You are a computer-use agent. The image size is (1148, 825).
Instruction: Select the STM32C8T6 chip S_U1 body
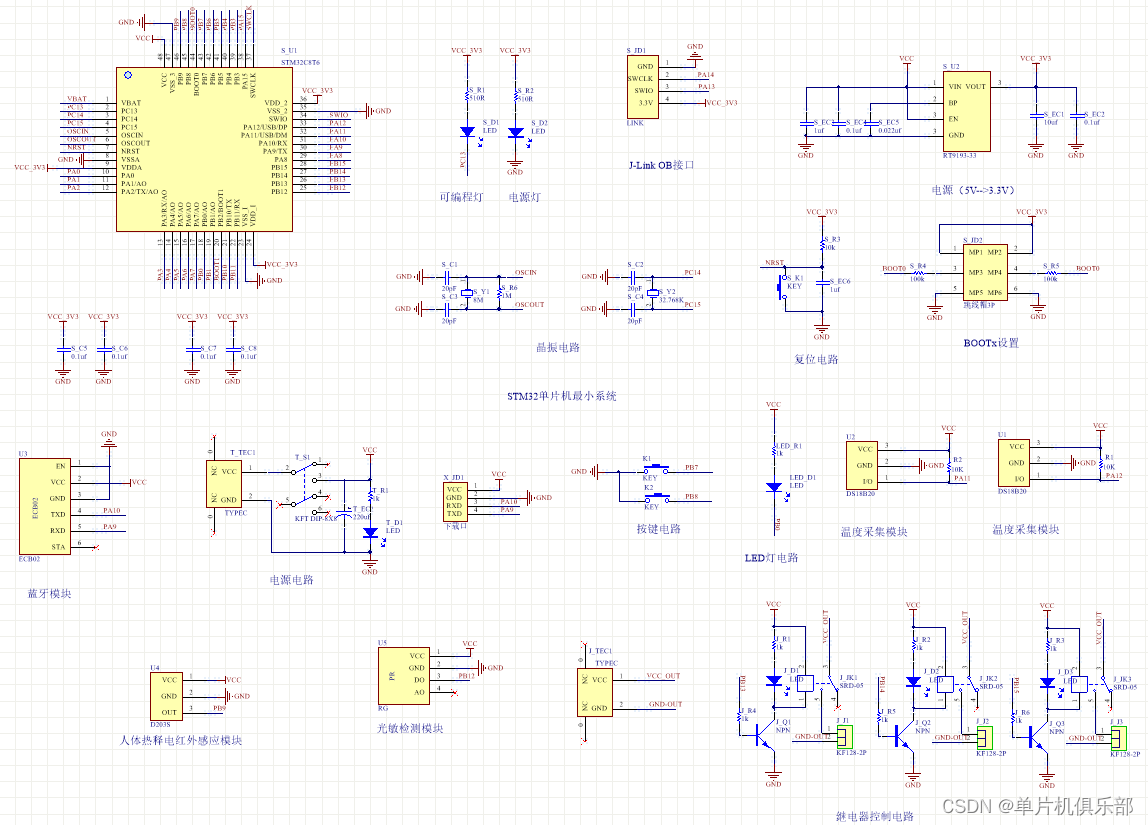(204, 150)
